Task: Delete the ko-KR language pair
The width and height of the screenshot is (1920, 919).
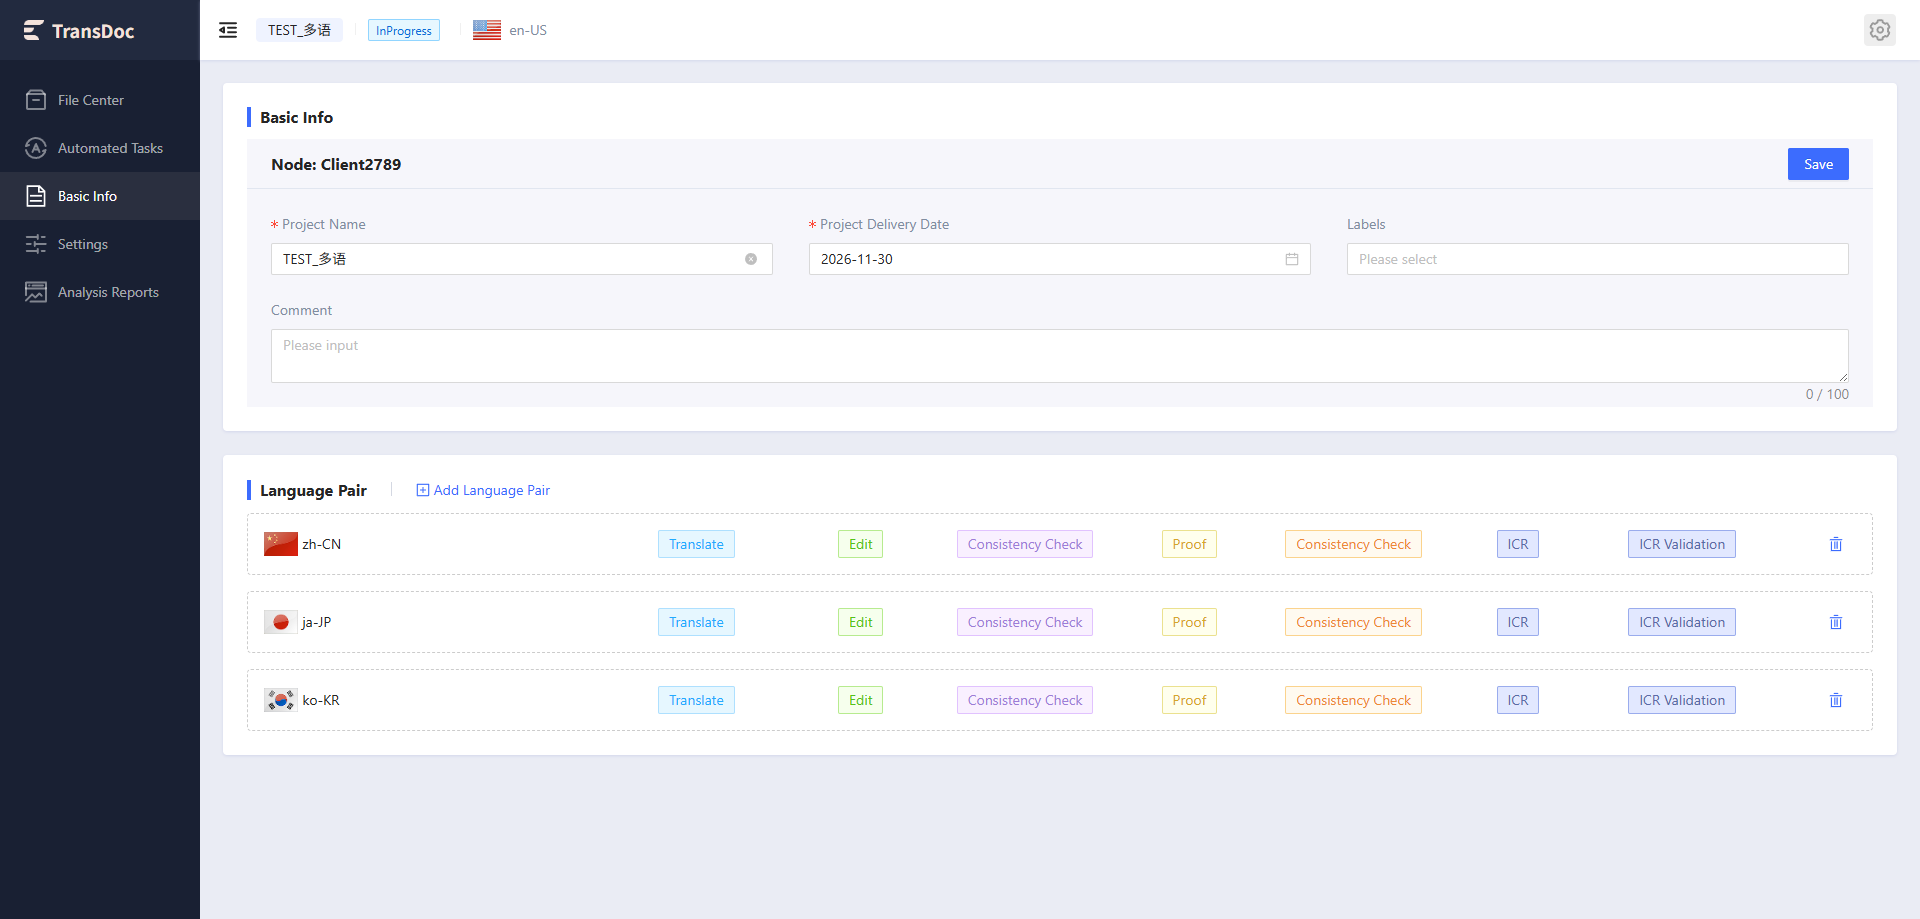Action: [x=1836, y=700]
